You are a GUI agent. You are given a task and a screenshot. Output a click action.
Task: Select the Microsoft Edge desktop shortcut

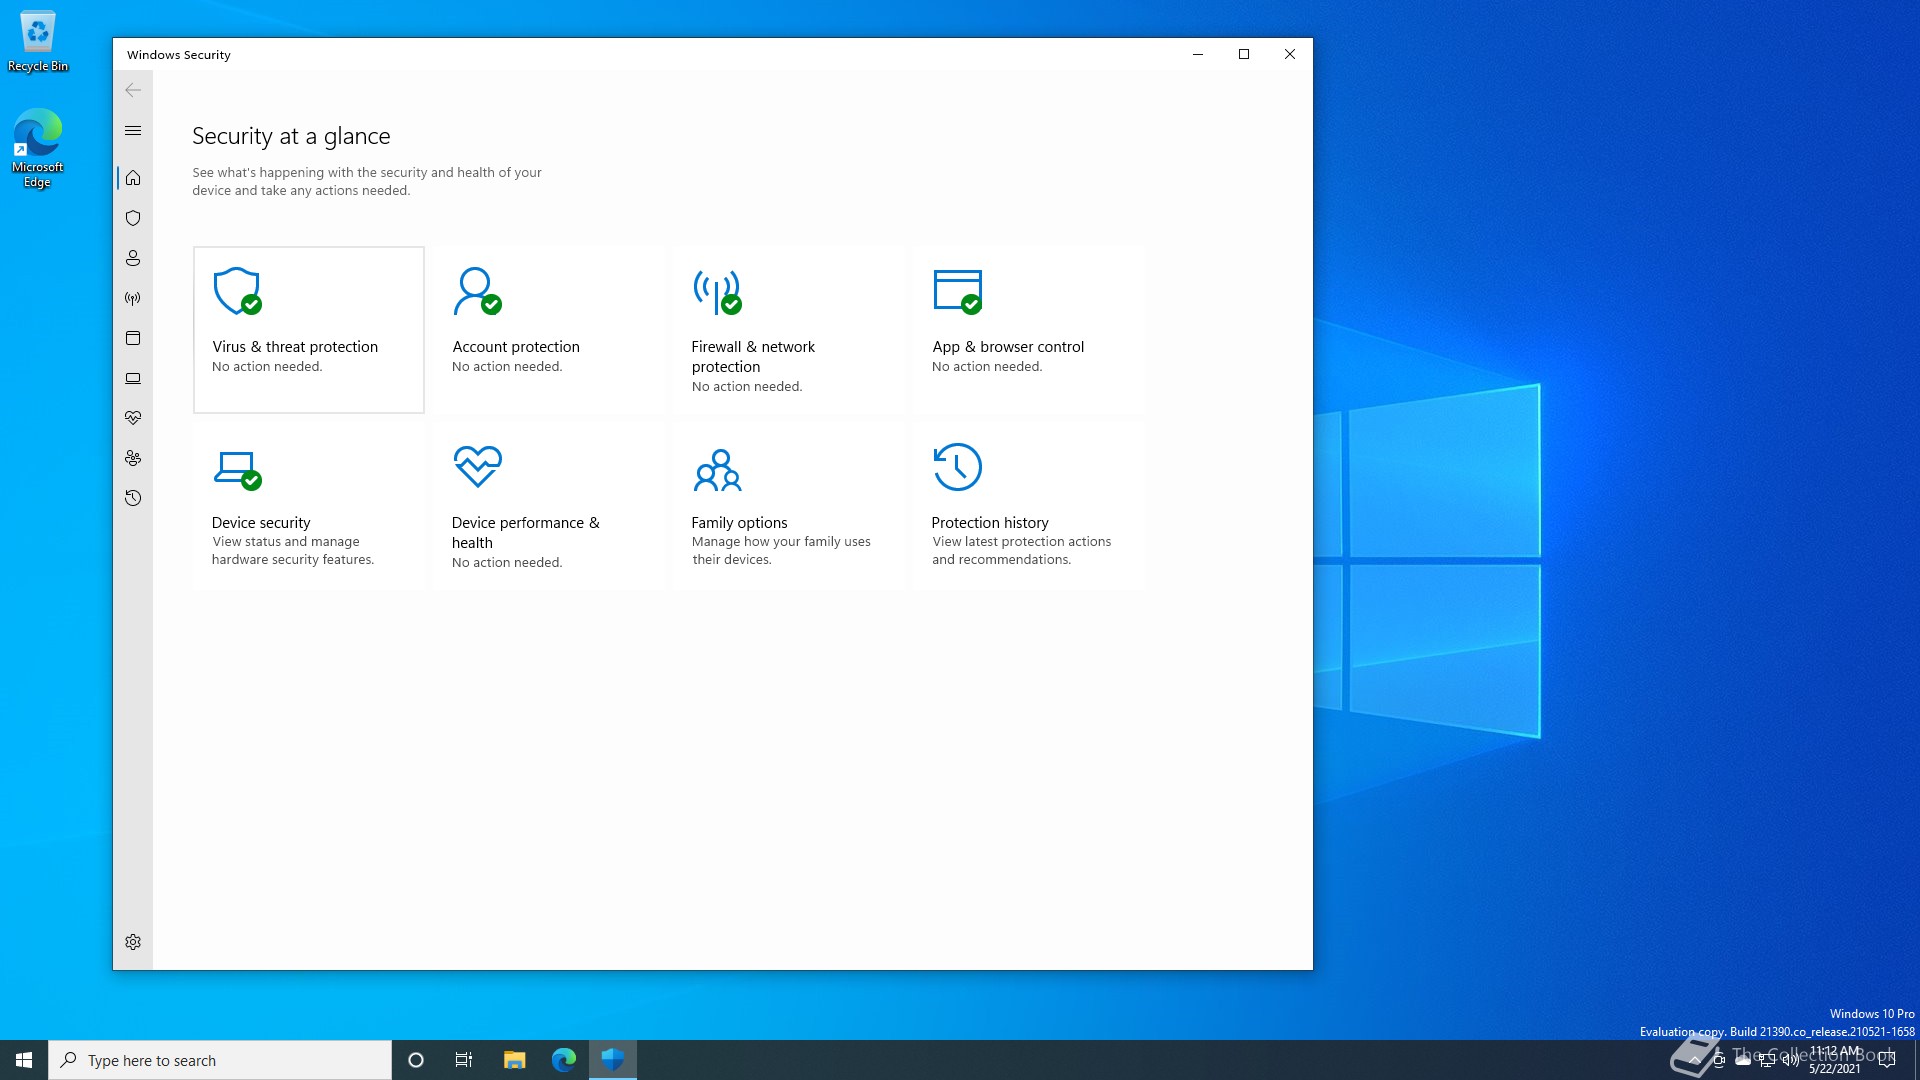(38, 148)
